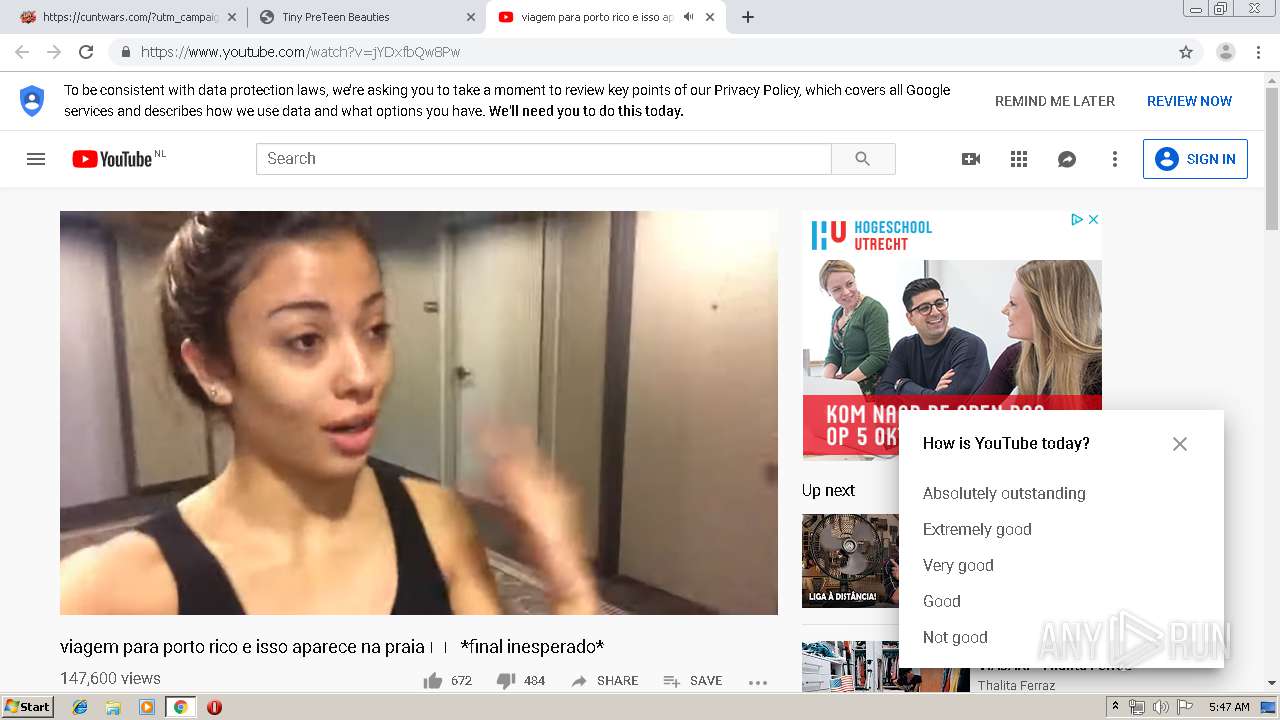Click REVIEW NOW on privacy notice

(x=1189, y=101)
